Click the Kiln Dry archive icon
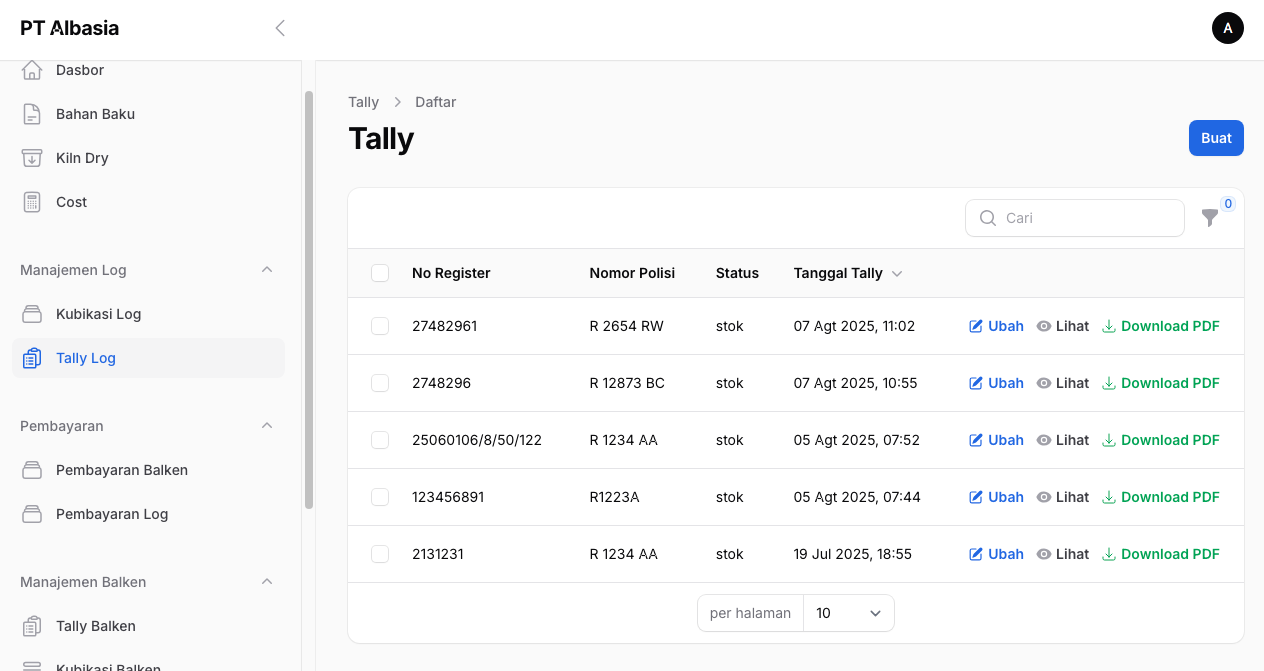Viewport: 1264px width, 671px height. click(x=32, y=158)
